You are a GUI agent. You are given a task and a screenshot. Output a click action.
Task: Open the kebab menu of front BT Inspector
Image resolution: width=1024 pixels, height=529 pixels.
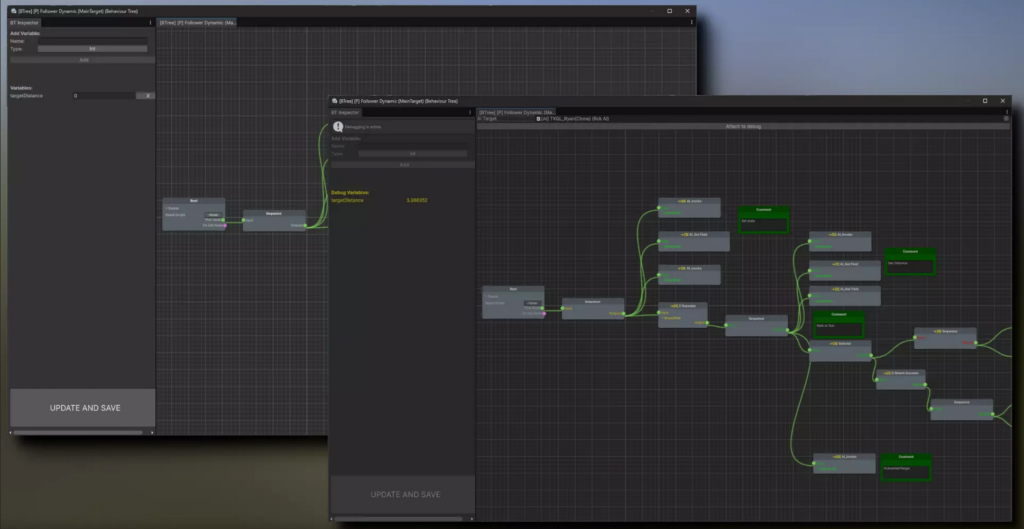470,112
